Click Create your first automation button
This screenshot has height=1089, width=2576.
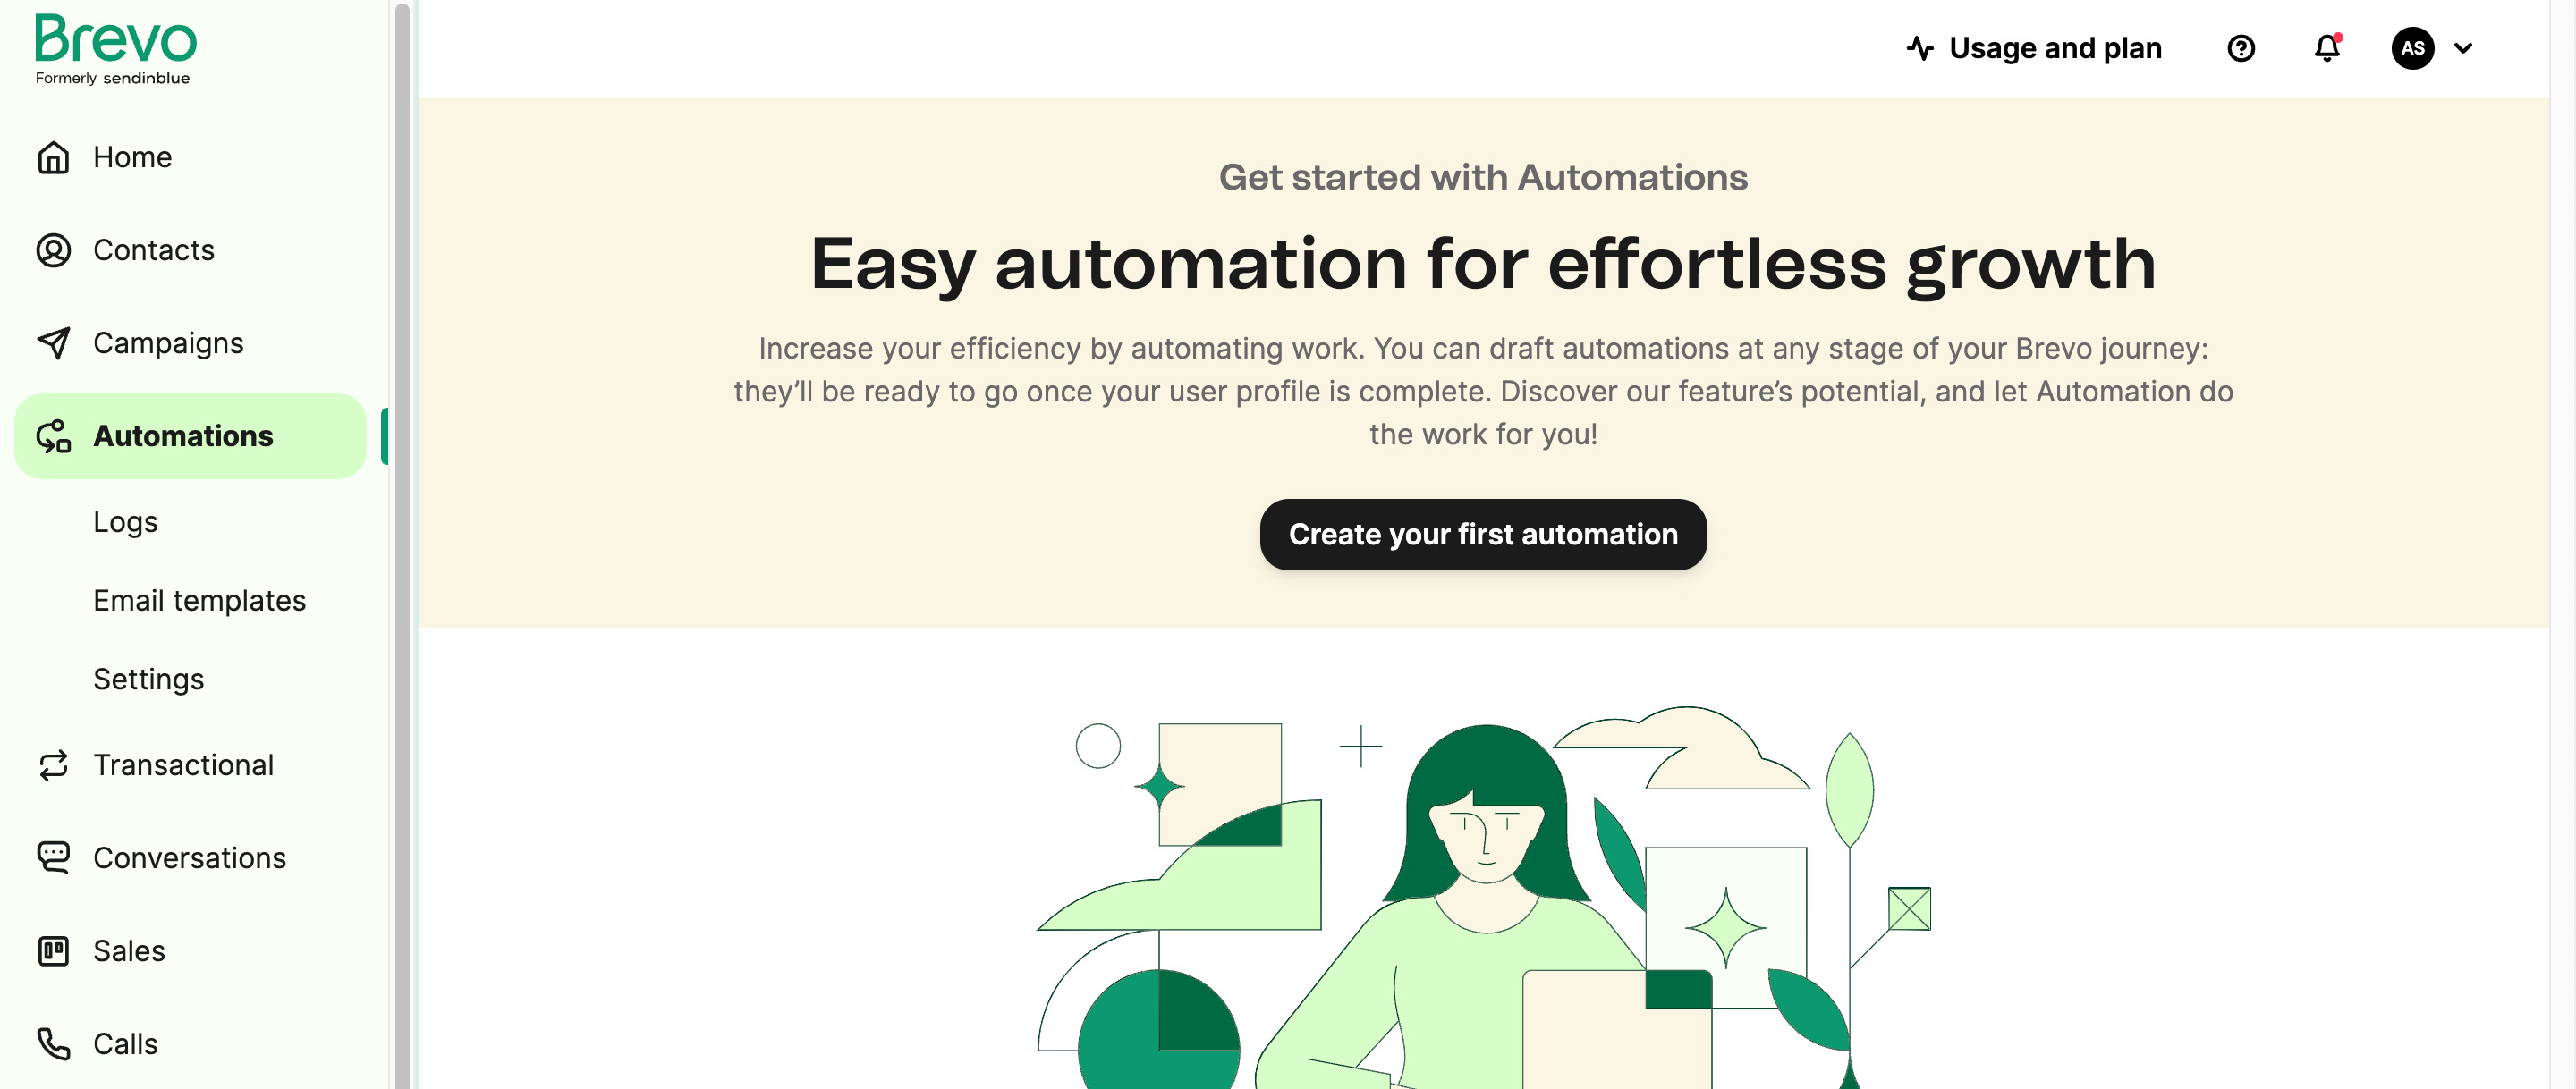pos(1484,534)
